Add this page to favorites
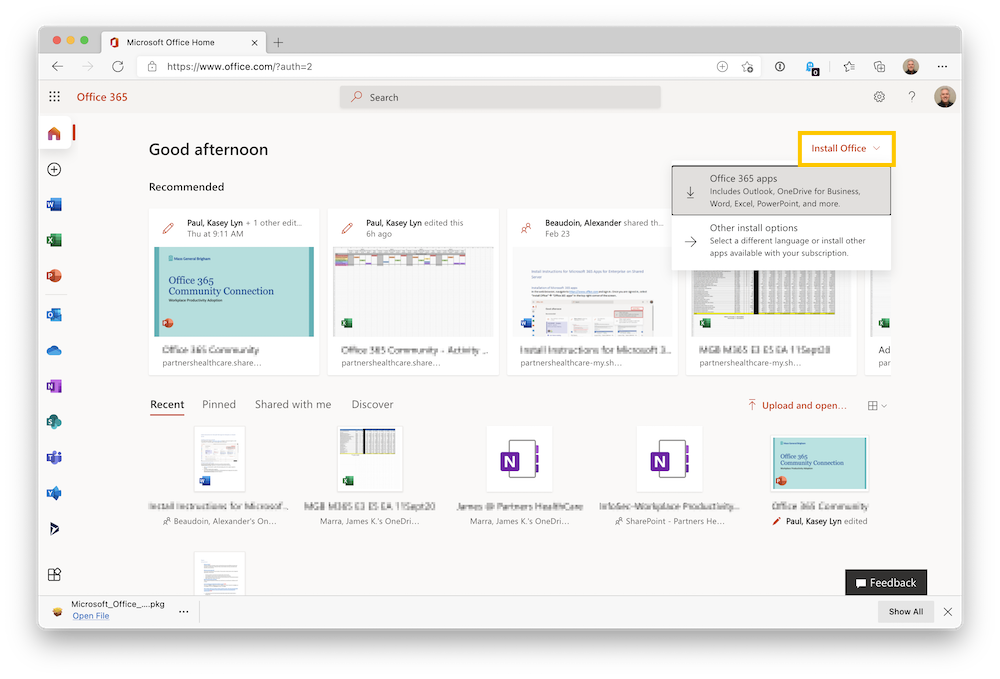The width and height of the screenshot is (1000, 679). 747,66
